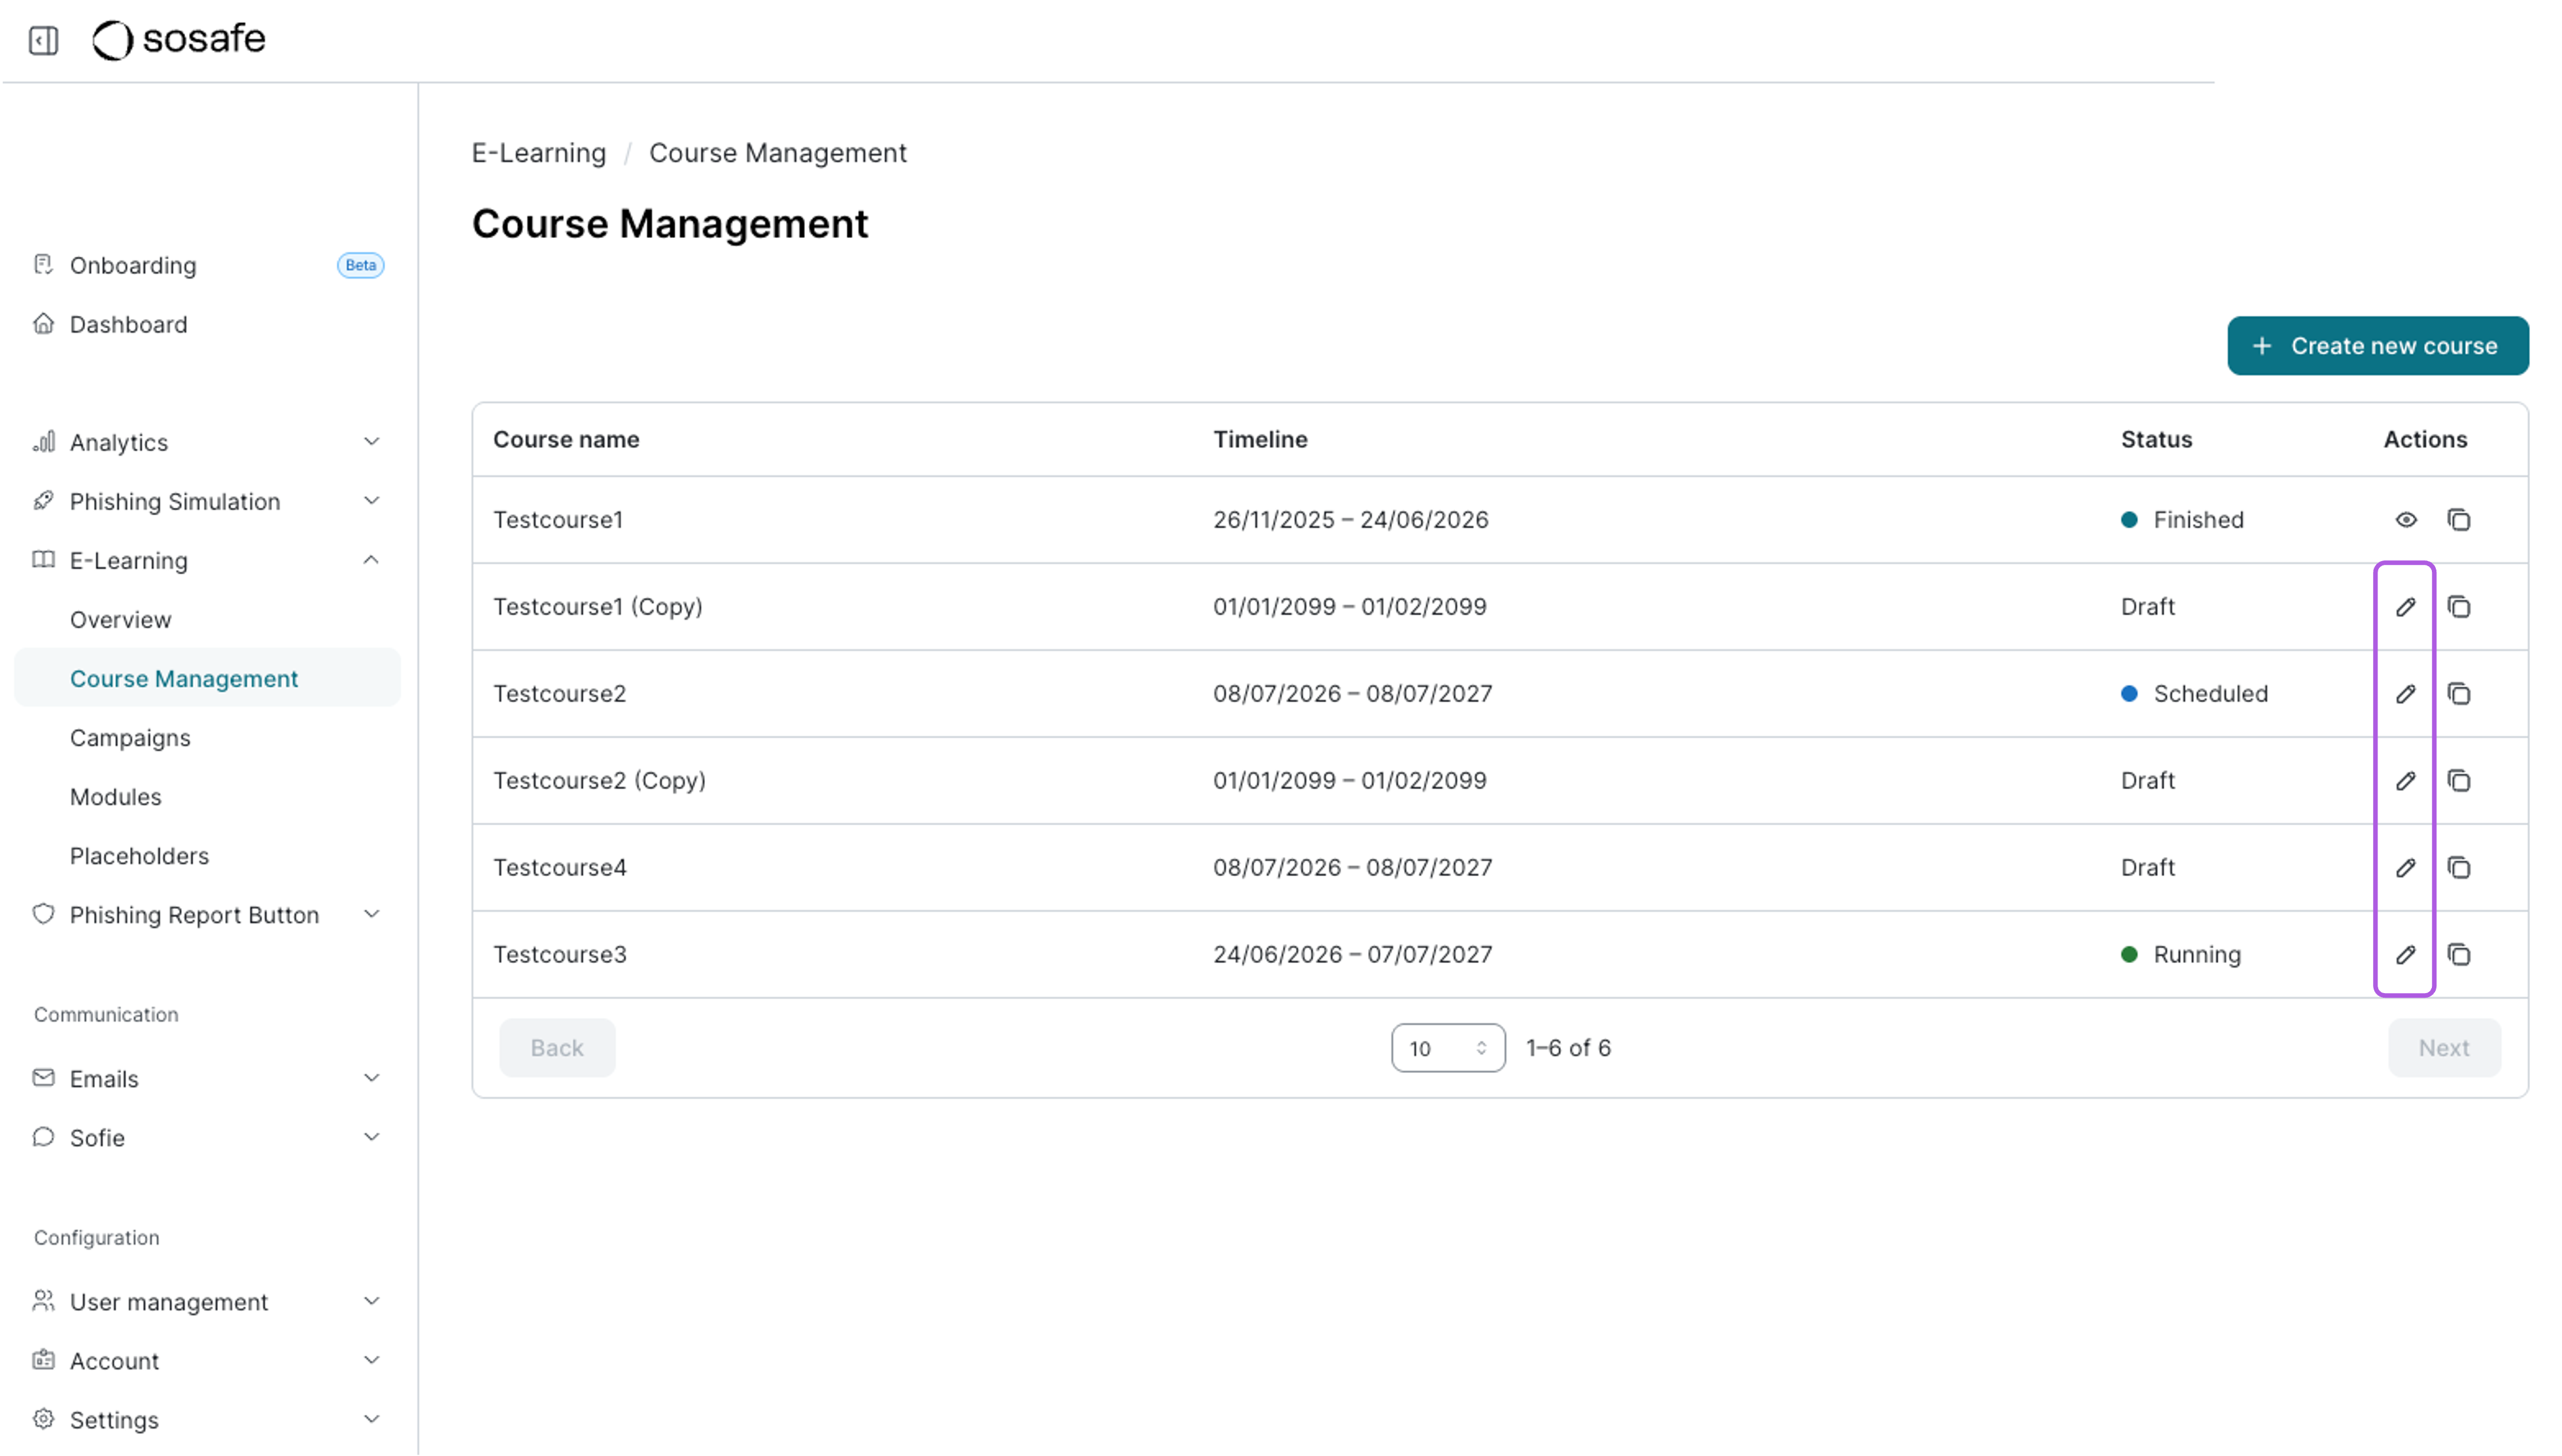Open Onboarding from the sidebar
2562x1456 pixels.
133,265
